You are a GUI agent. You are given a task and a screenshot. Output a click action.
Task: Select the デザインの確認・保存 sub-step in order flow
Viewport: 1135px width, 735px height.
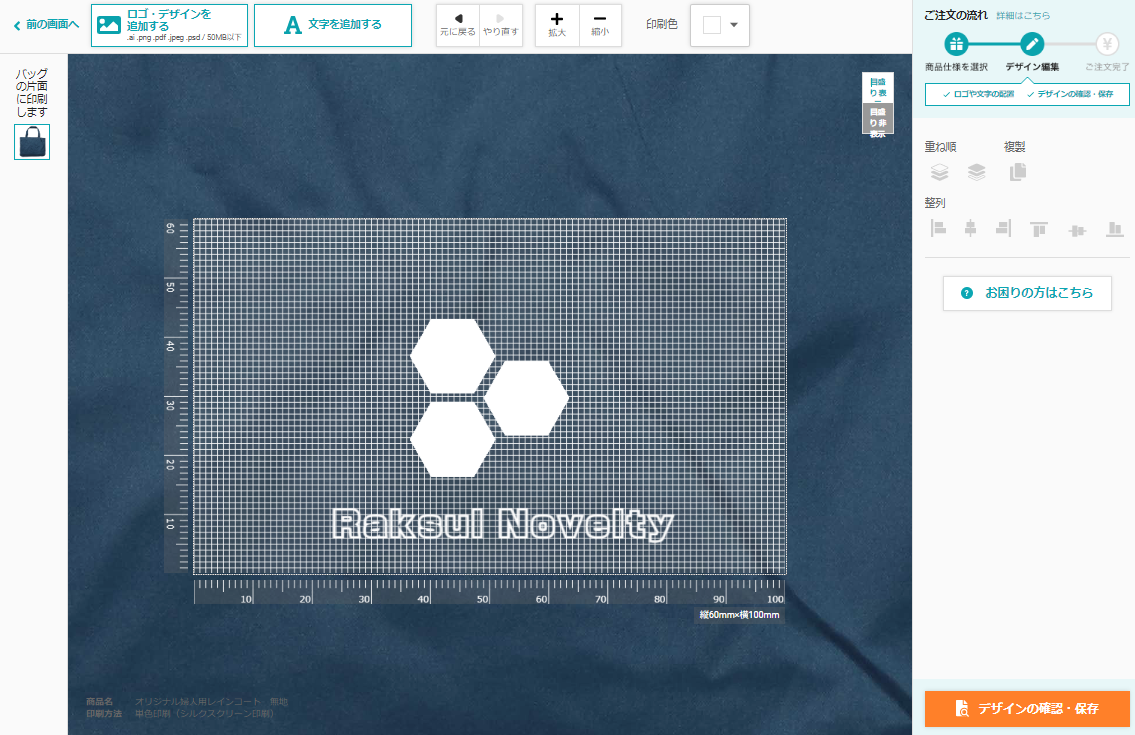(1070, 94)
